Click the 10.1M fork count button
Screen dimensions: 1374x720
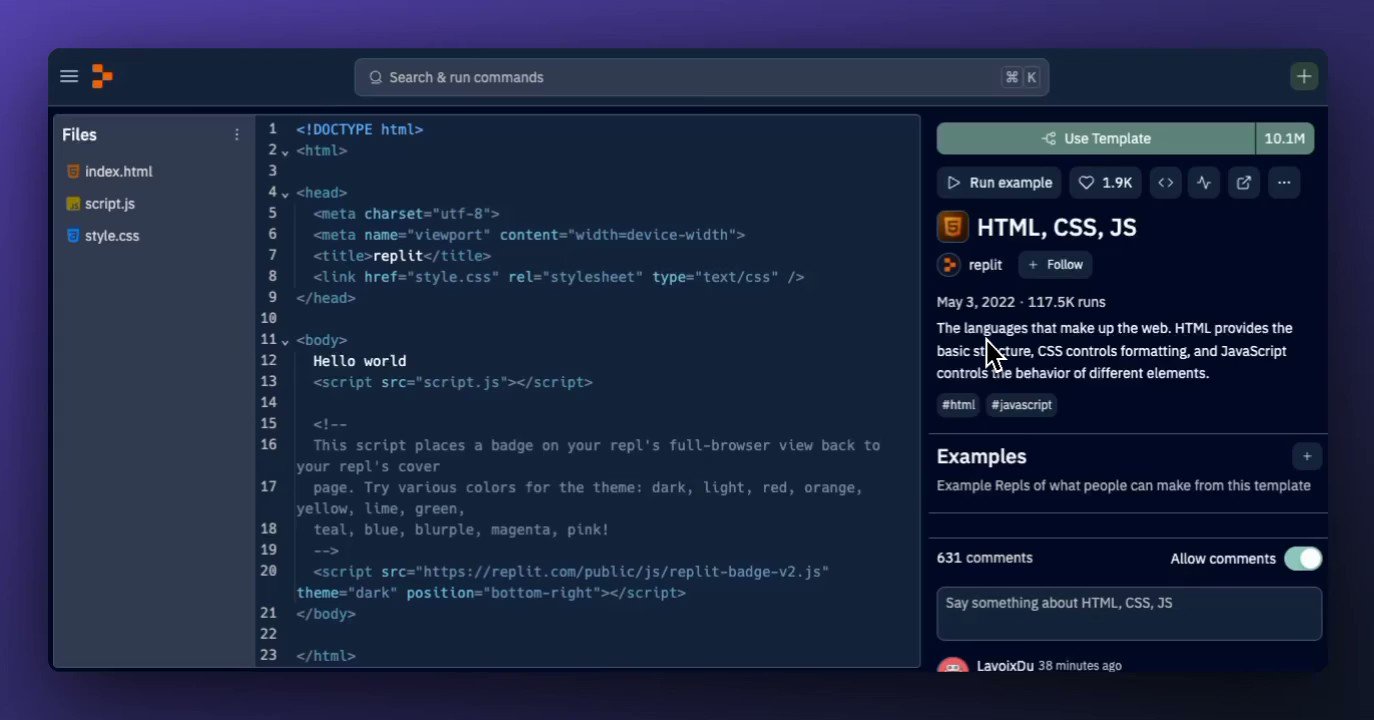pyautogui.click(x=1285, y=139)
